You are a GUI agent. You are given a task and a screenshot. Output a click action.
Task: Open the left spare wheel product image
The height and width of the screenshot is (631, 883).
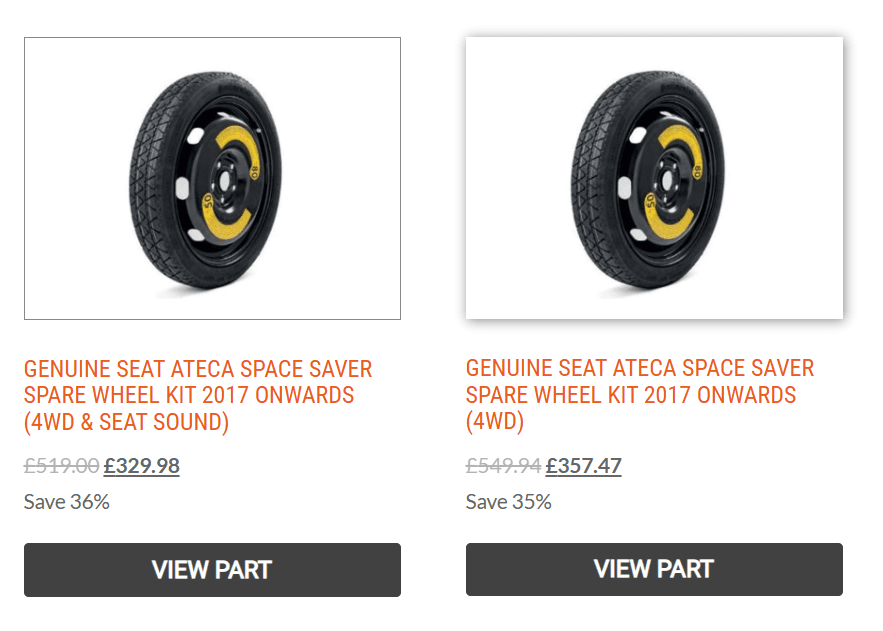pos(212,179)
